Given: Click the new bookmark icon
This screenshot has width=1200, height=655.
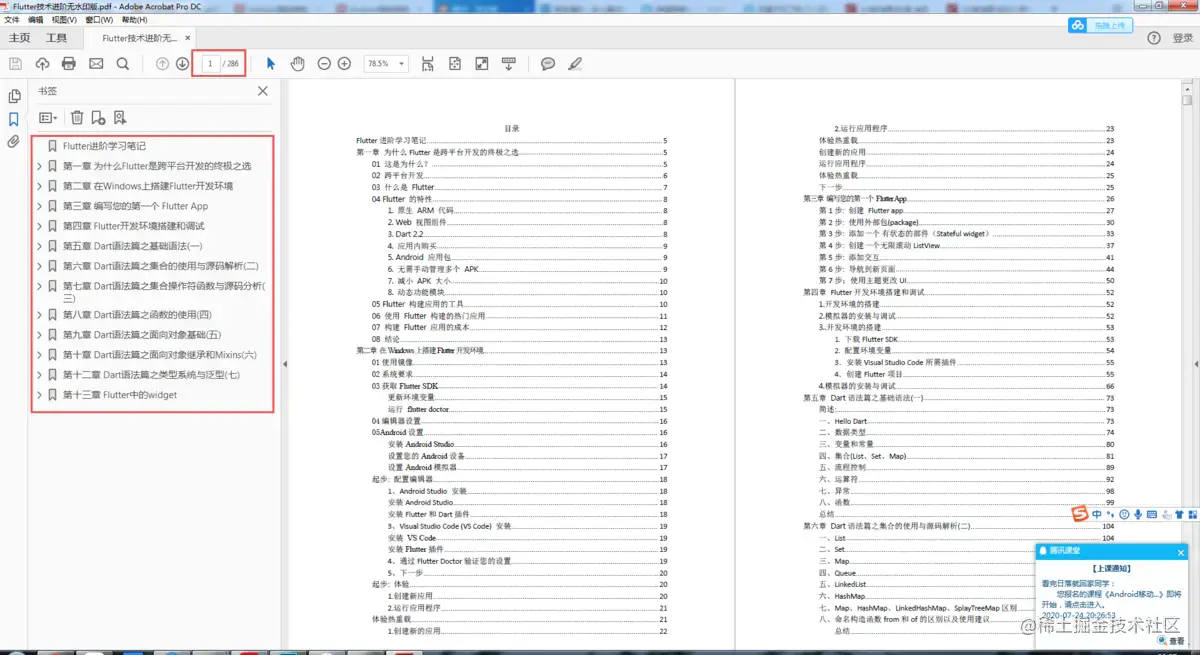Looking at the screenshot, I should pyautogui.click(x=98, y=118).
